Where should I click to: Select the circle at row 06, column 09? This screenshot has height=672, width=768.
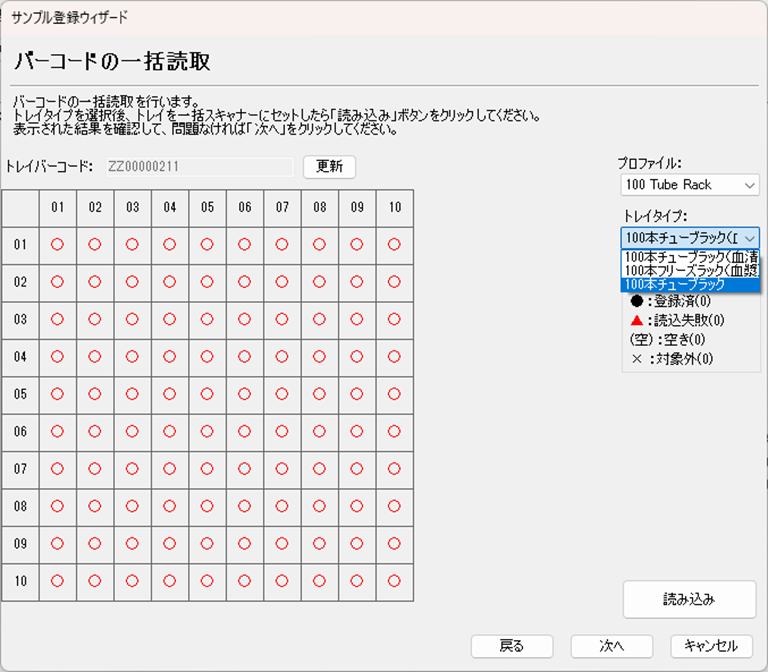tap(357, 431)
